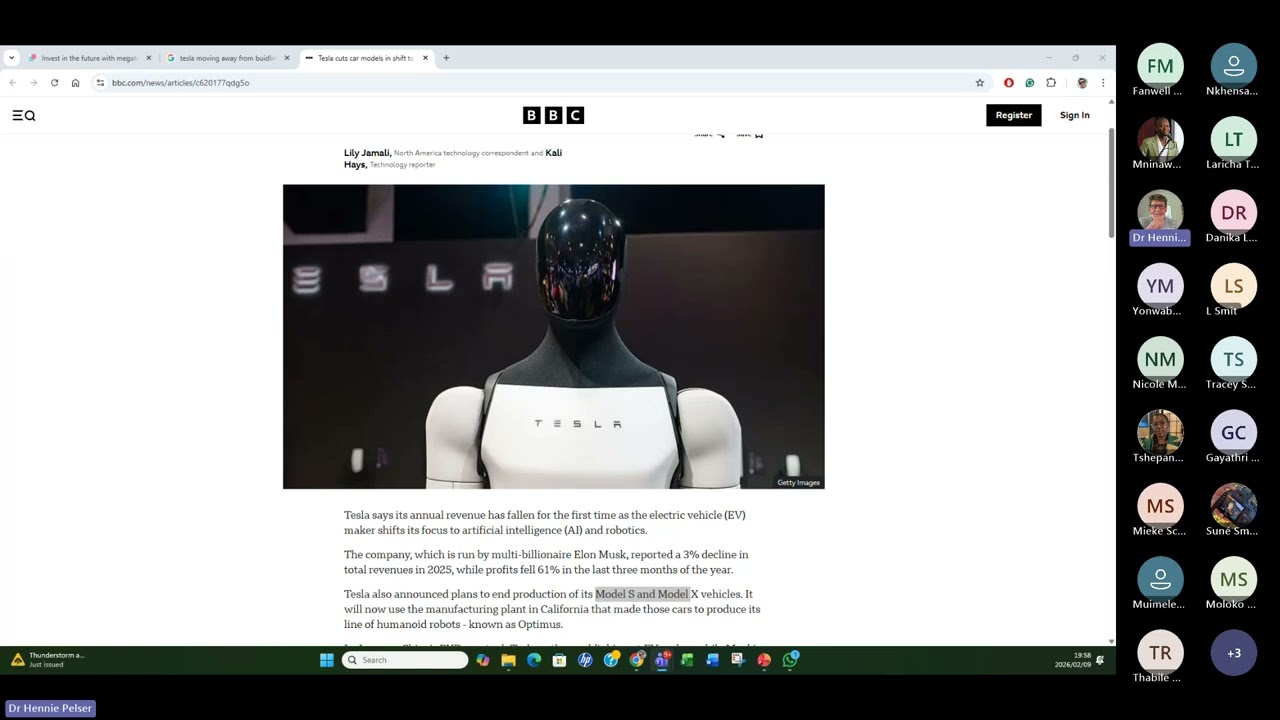
Task: Select participant Tshepan's photo avatar
Action: 1160,432
